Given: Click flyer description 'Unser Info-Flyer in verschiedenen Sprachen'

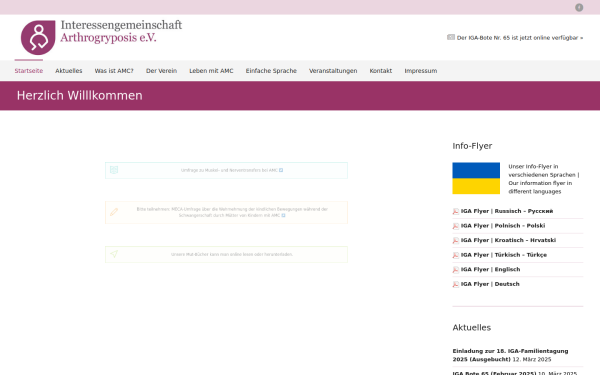Looking at the screenshot, I should [x=544, y=179].
